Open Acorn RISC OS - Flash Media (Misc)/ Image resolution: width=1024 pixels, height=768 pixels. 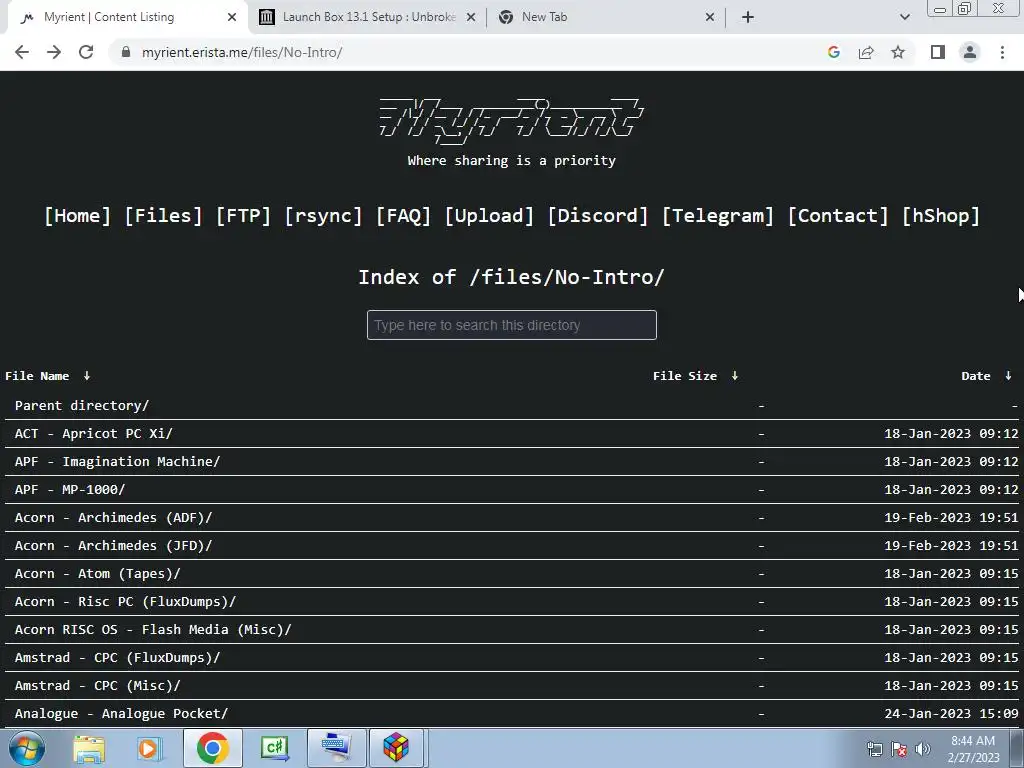(153, 630)
